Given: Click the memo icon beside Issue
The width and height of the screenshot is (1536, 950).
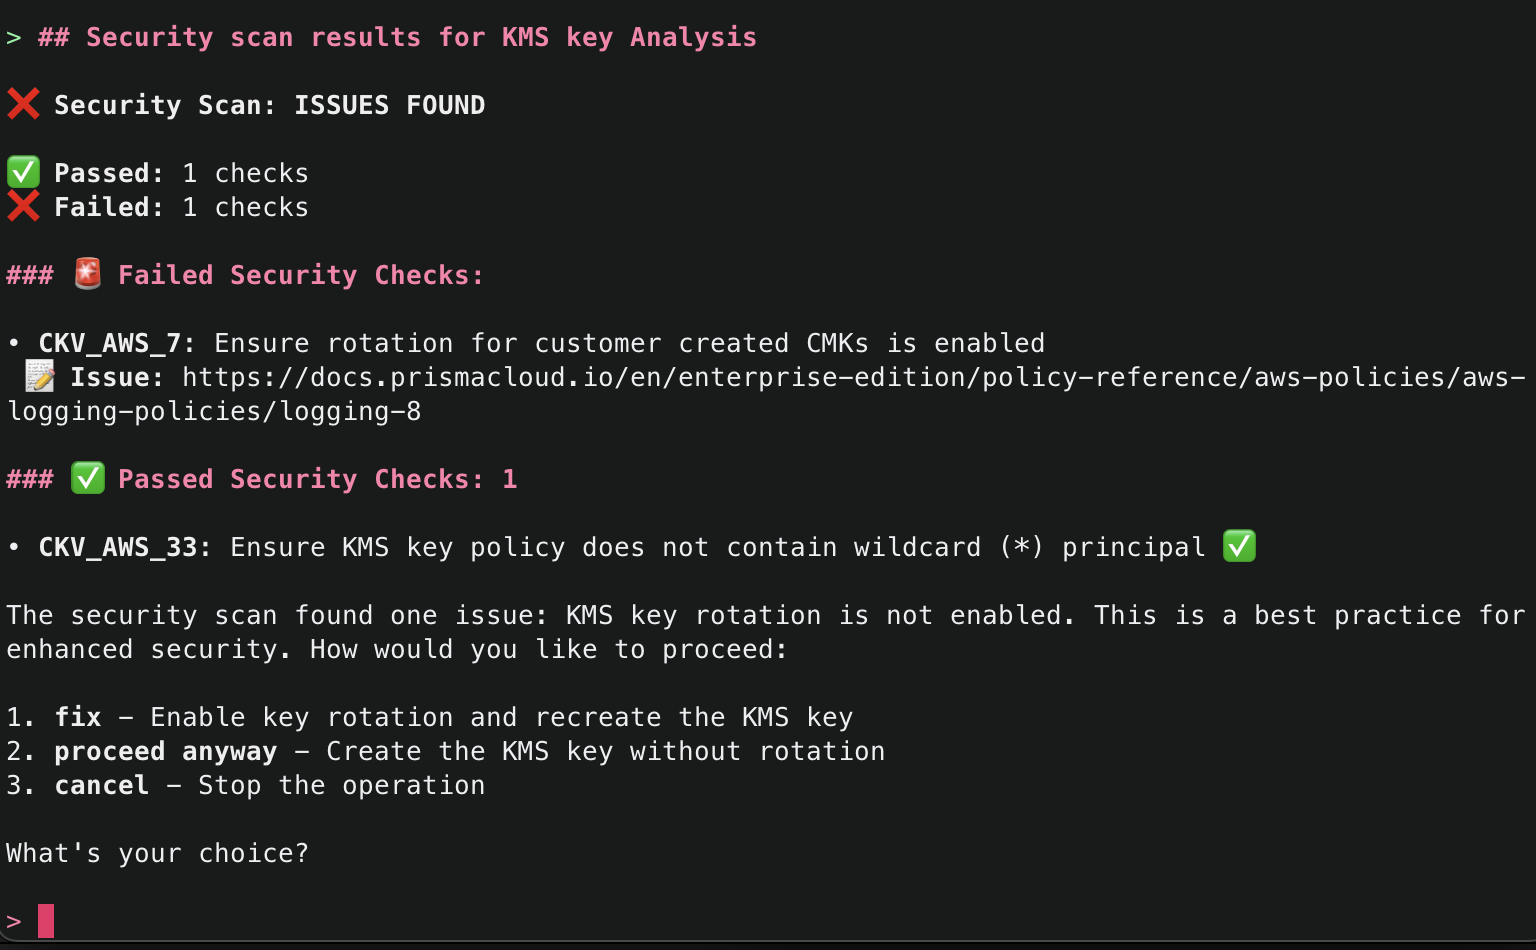Looking at the screenshot, I should point(40,377).
